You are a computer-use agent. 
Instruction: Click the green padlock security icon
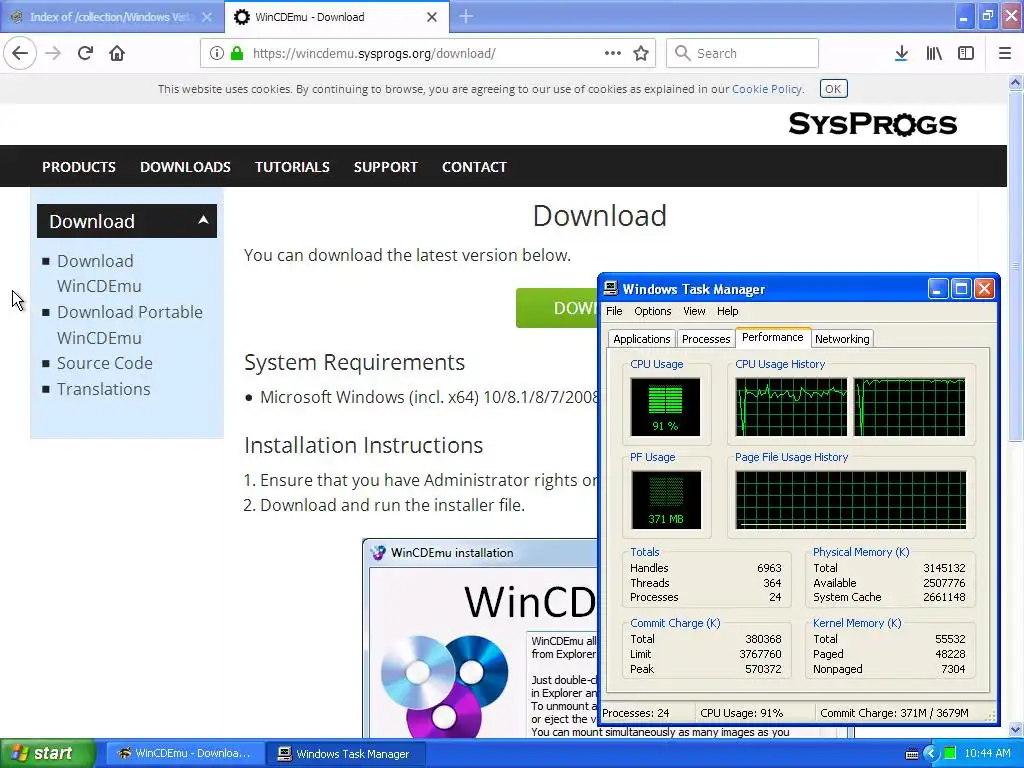[x=236, y=54]
